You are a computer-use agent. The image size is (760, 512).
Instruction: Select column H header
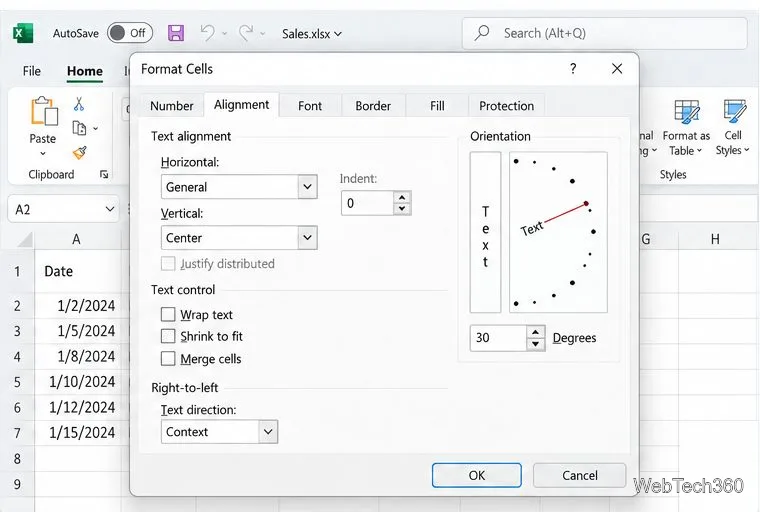point(715,239)
